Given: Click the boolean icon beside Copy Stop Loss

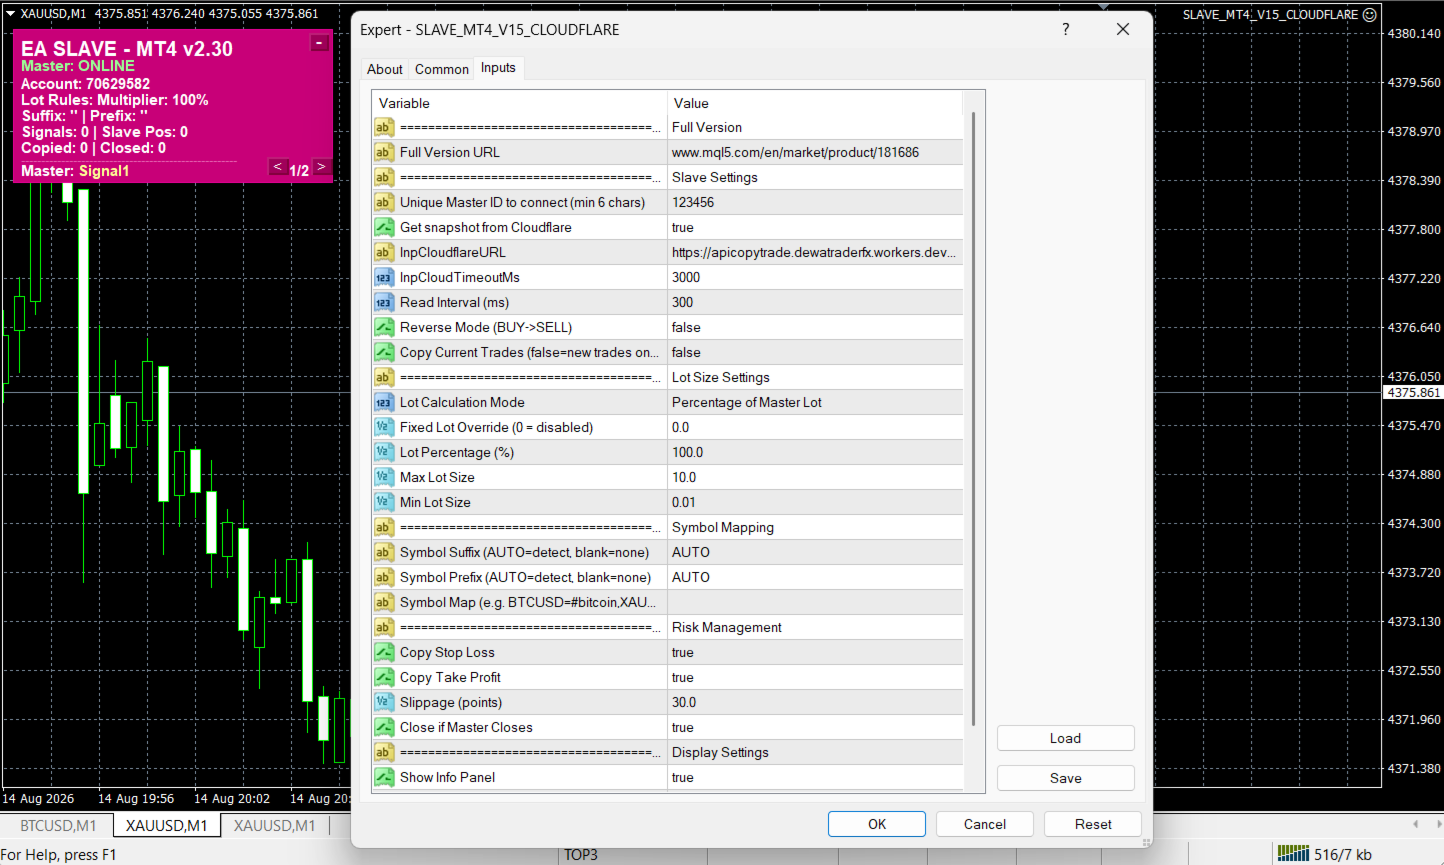Looking at the screenshot, I should click(x=384, y=652).
